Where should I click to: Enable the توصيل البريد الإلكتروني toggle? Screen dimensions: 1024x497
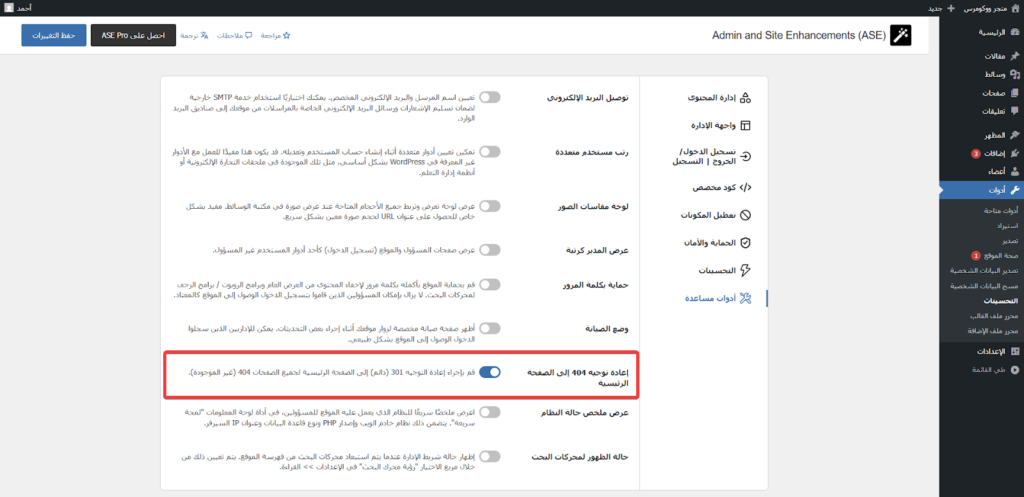[x=490, y=97]
